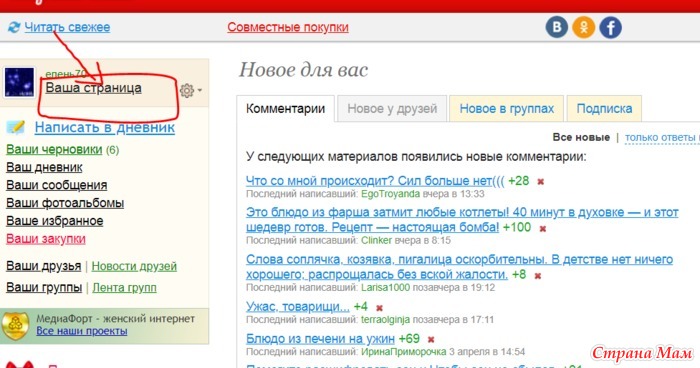Open Лента групп
Viewport: 700px width, 368px height.
pos(124,287)
